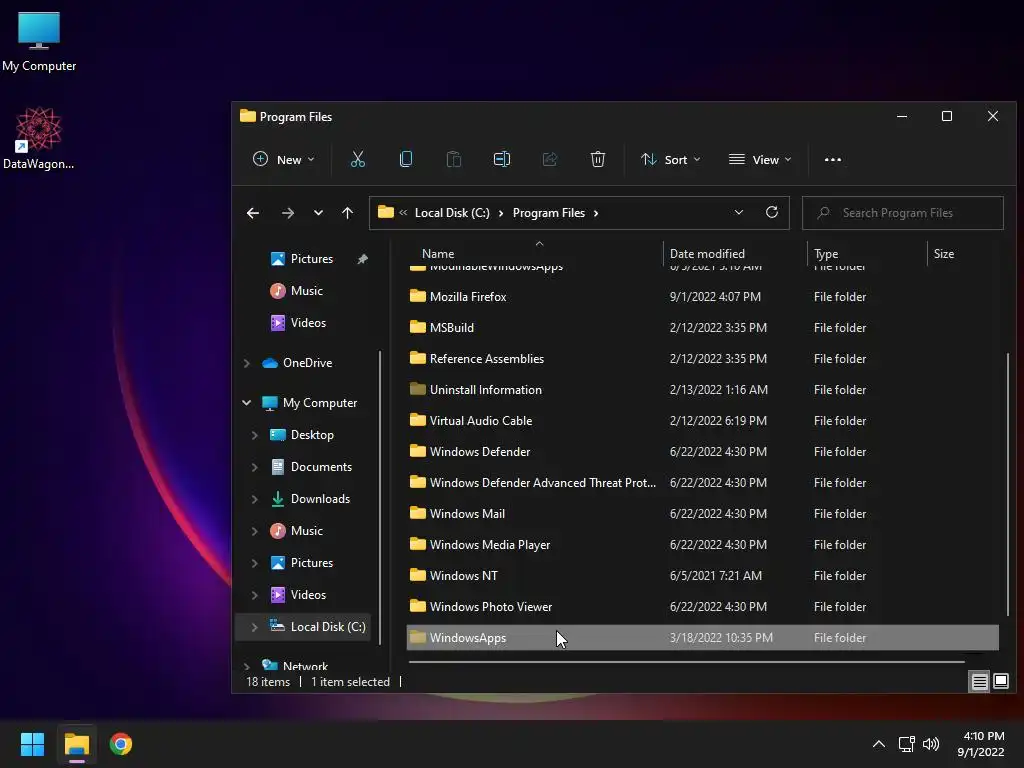Select the WindowsApps folder row
This screenshot has height=768, width=1024.
(703, 638)
